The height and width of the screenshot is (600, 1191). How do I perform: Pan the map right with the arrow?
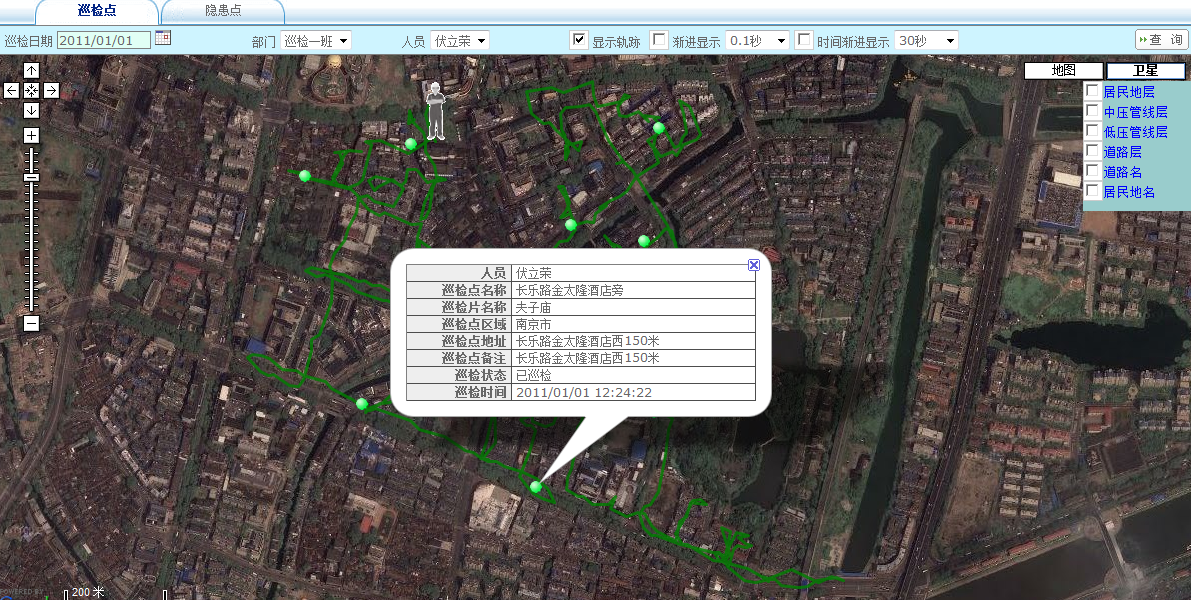pyautogui.click(x=51, y=90)
